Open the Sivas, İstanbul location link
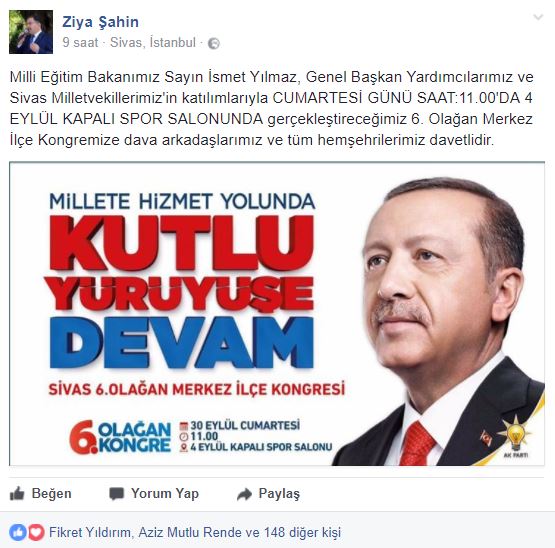 pyautogui.click(x=153, y=42)
